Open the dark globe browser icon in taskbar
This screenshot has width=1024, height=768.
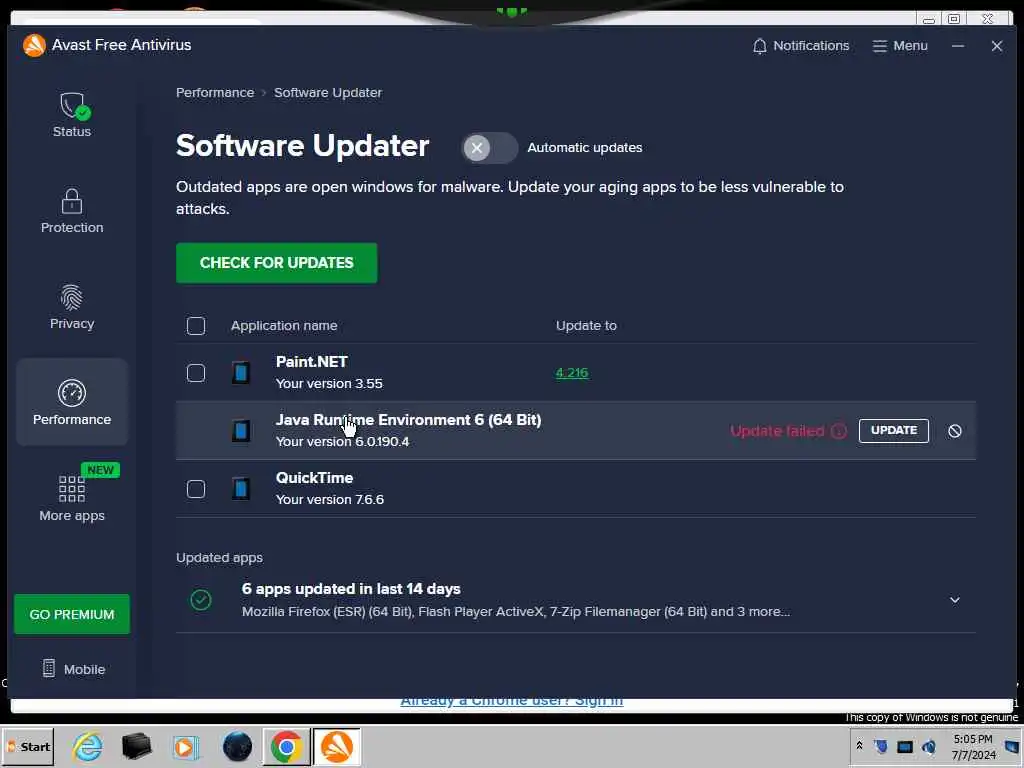(x=236, y=746)
